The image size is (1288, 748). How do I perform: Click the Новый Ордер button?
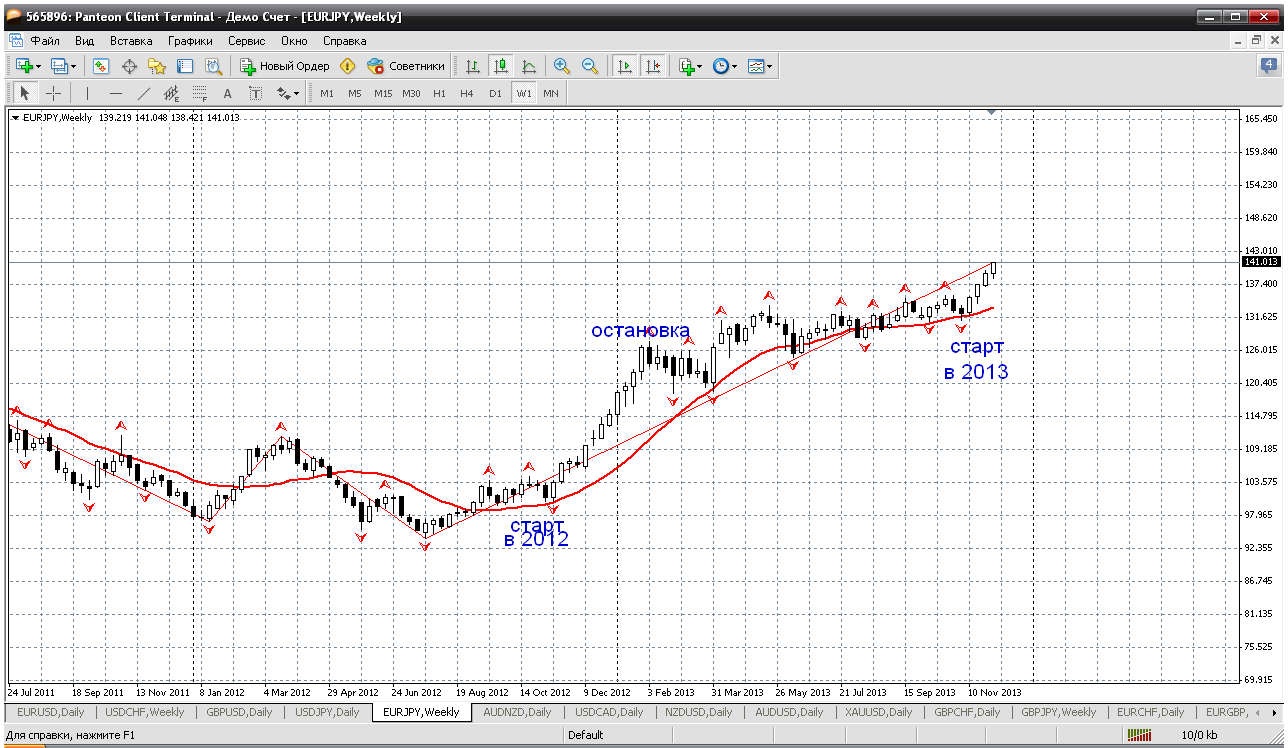[x=285, y=66]
